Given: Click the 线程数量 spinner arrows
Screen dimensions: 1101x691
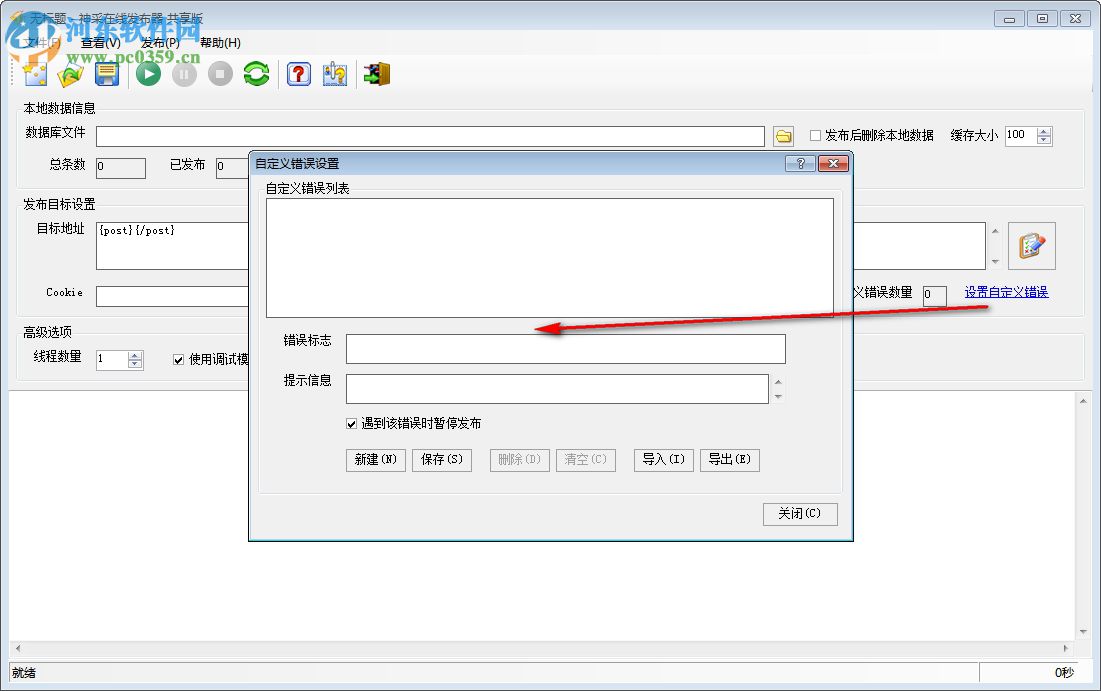Looking at the screenshot, I should tap(136, 360).
